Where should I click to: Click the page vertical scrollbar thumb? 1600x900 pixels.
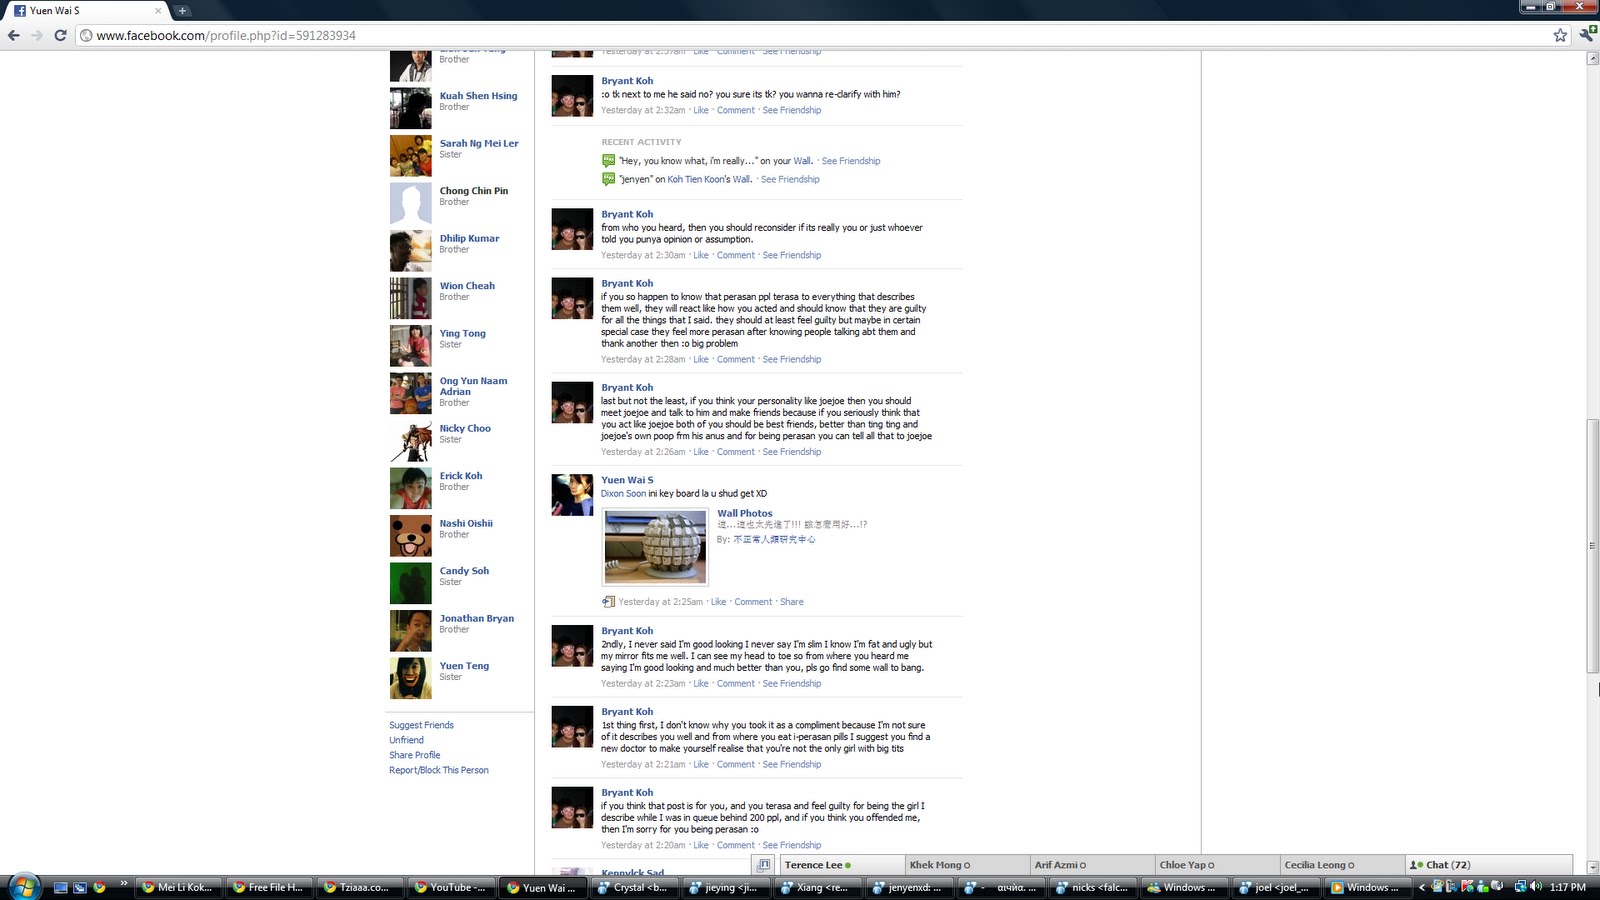pos(1593,546)
